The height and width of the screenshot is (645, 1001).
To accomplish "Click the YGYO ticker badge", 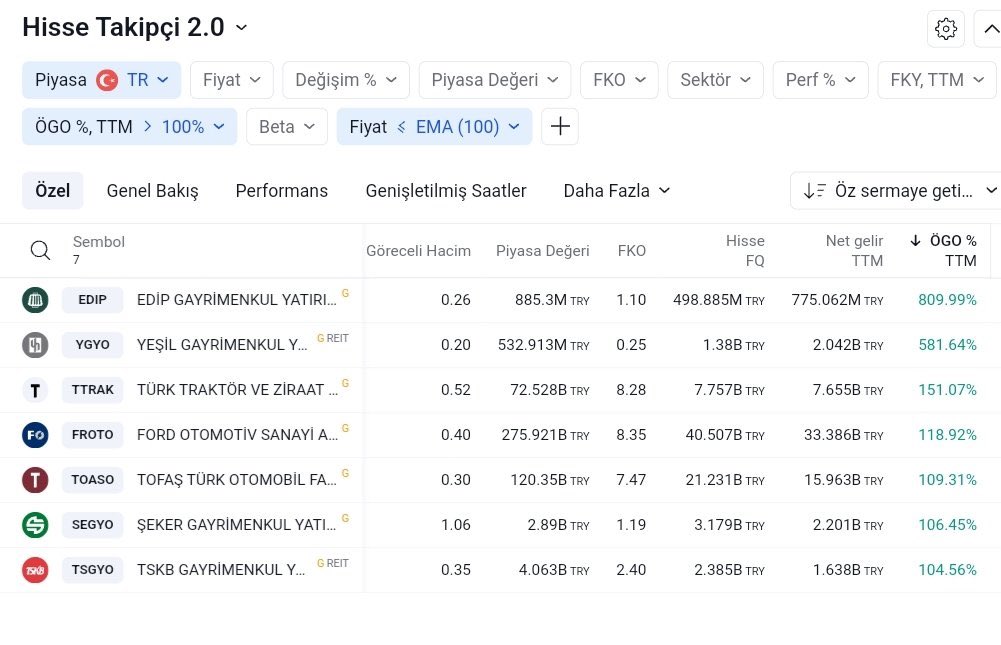I will 93,345.
